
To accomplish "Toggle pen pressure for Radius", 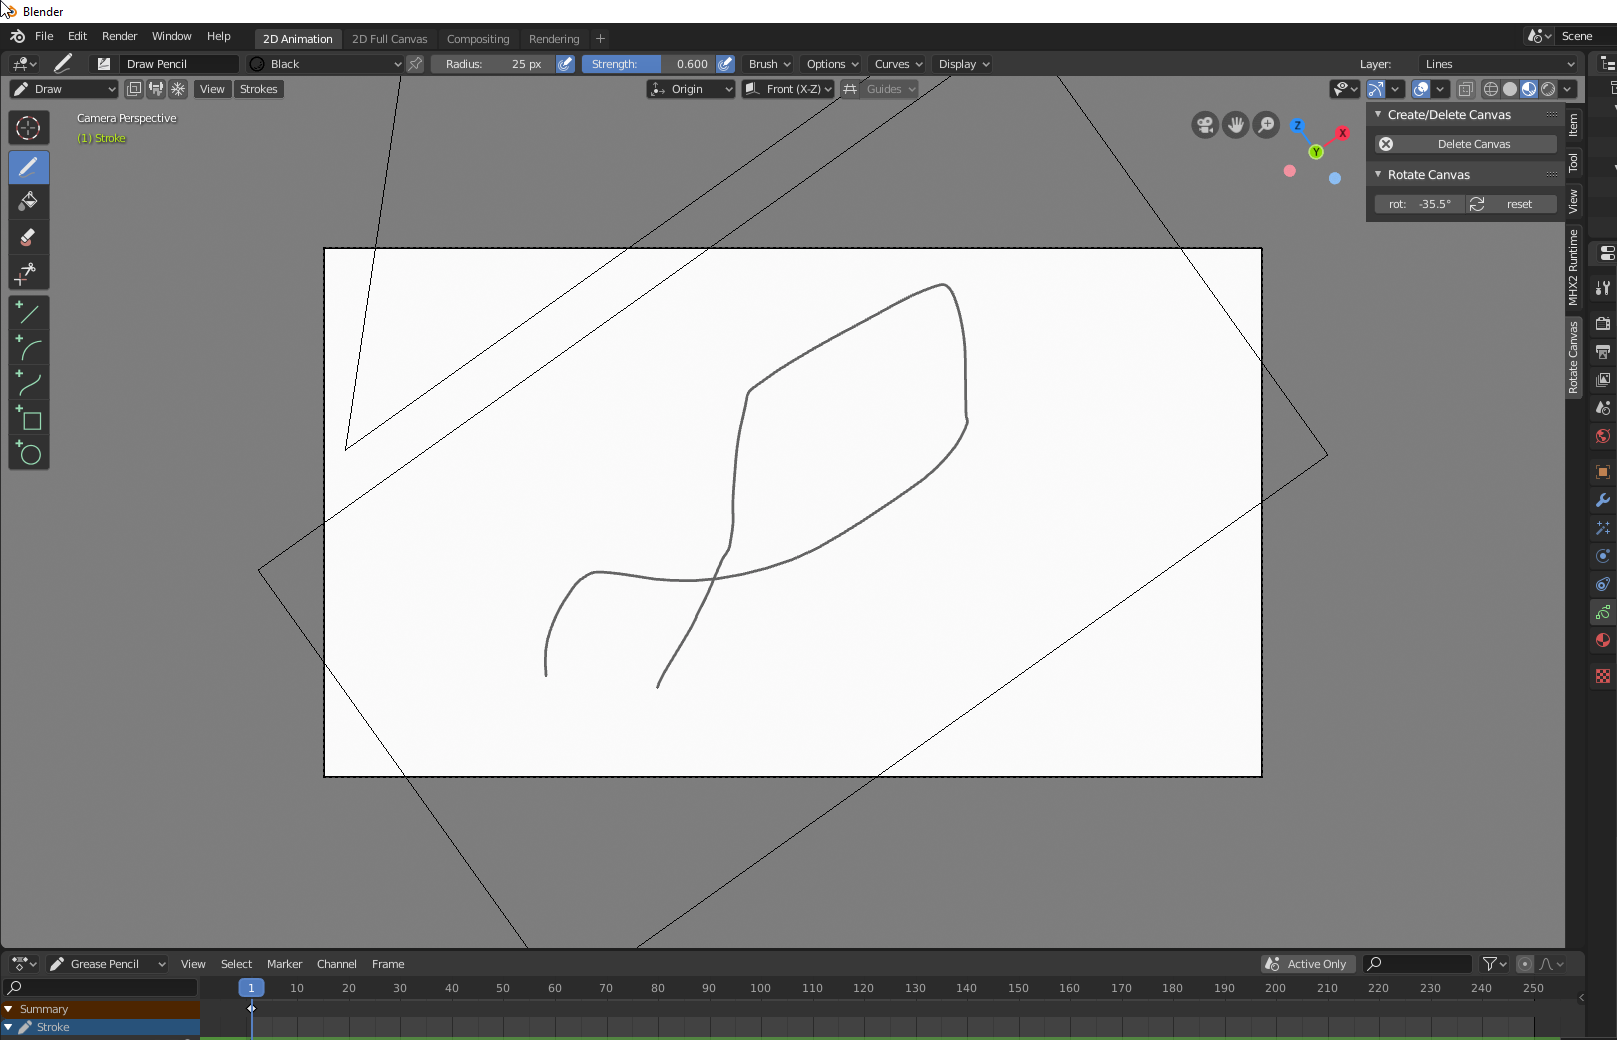I will 566,64.
